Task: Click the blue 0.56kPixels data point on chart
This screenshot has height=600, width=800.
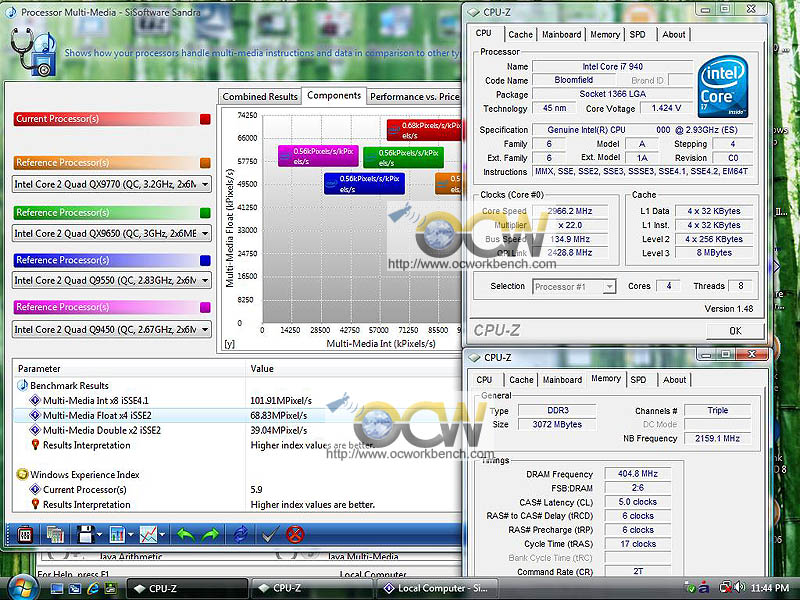Action: pyautogui.click(x=364, y=184)
